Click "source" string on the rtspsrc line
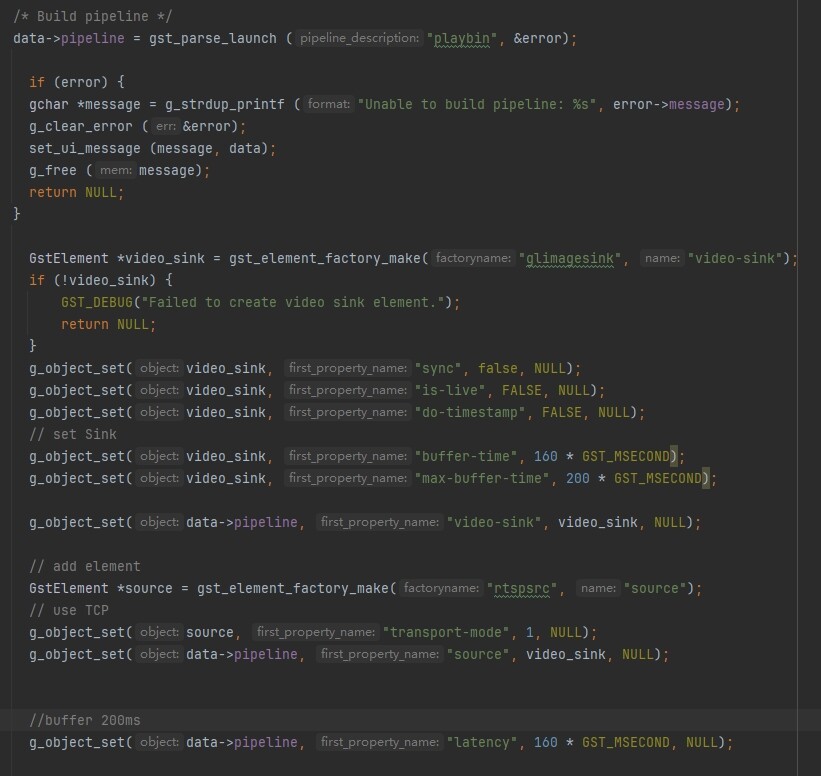821x776 pixels. click(x=654, y=588)
